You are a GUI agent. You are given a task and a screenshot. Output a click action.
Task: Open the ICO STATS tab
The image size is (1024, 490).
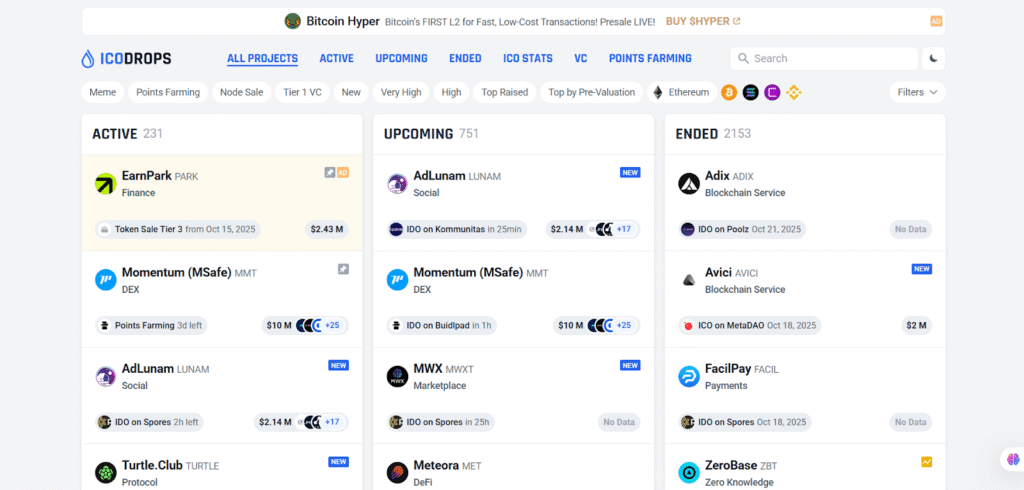point(528,59)
